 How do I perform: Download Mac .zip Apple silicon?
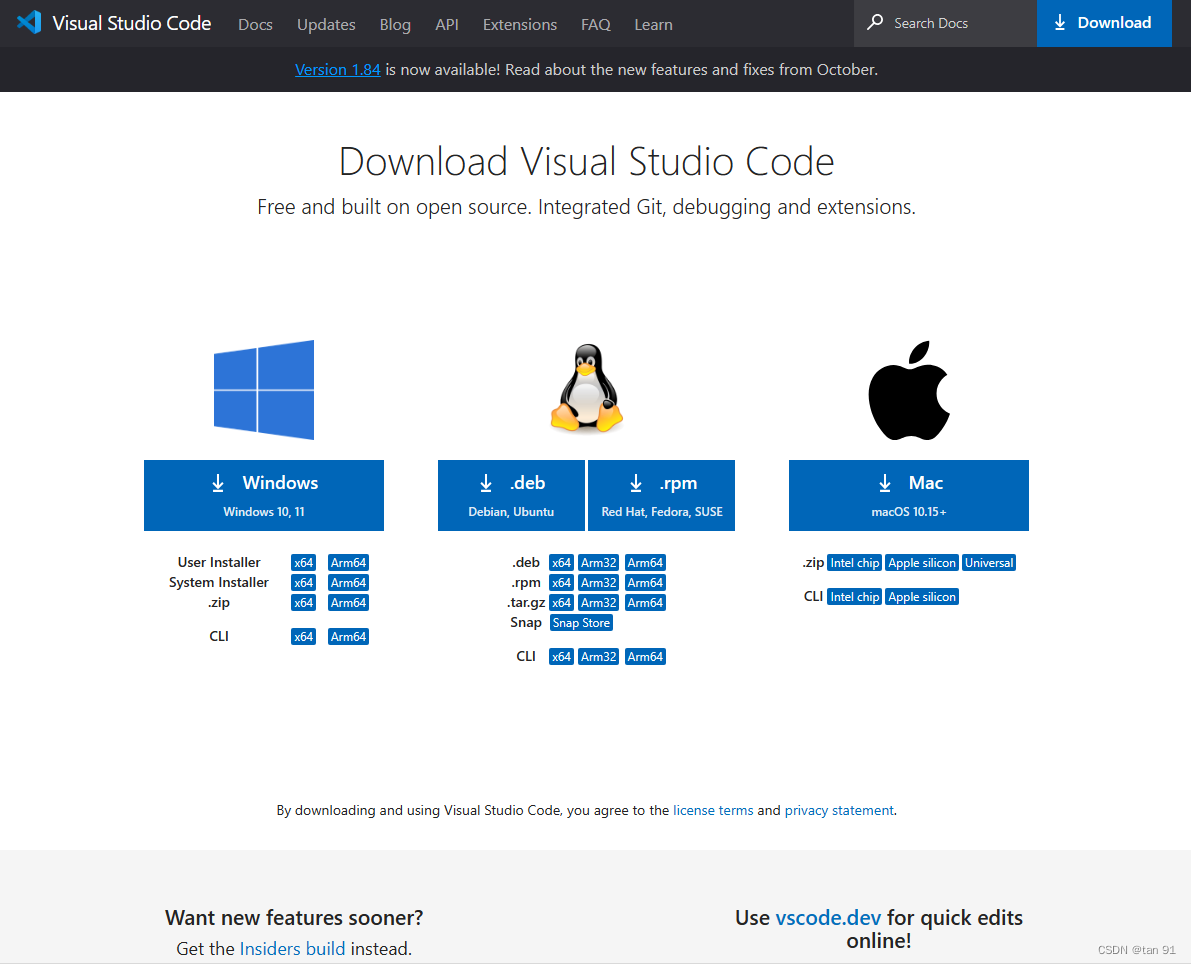pyautogui.click(x=922, y=563)
